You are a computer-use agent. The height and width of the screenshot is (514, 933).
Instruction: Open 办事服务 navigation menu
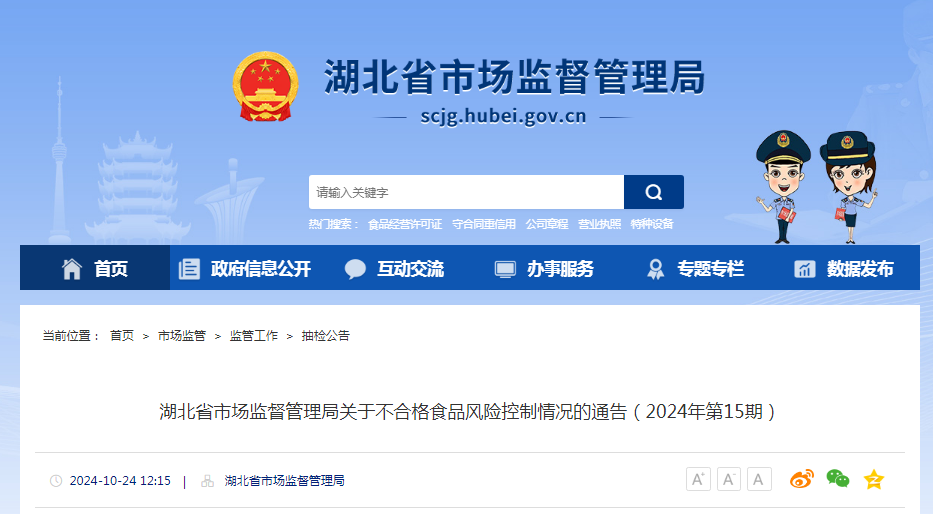pyautogui.click(x=545, y=268)
